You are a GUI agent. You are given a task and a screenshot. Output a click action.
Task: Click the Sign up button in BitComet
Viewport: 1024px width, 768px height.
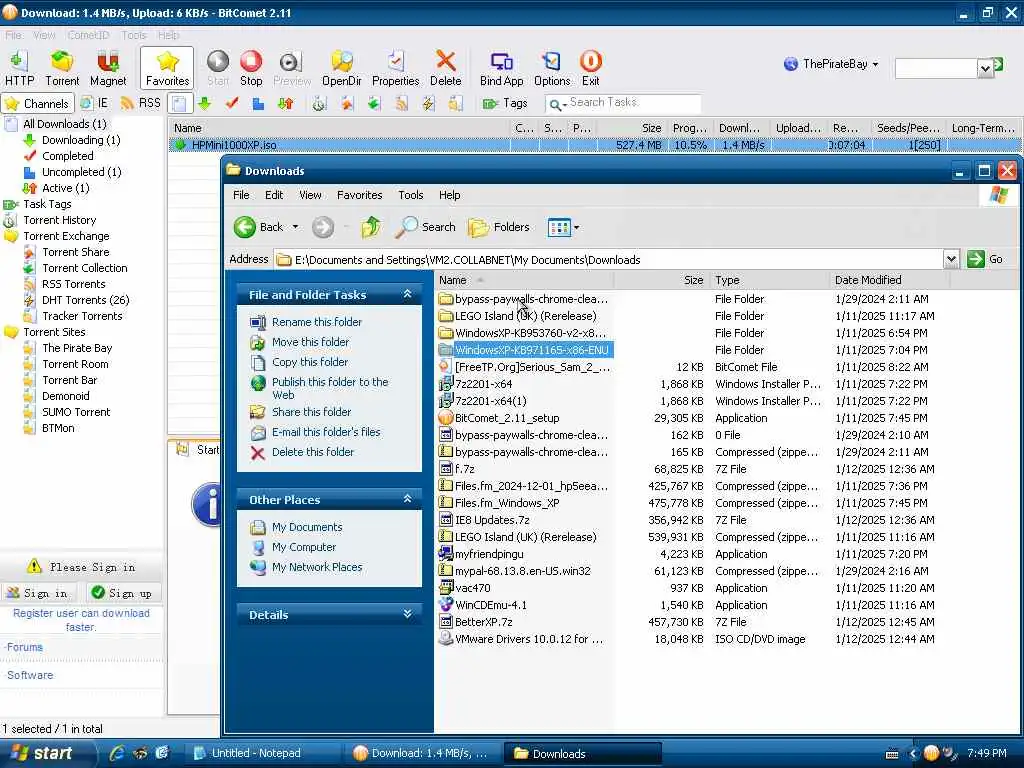pyautogui.click(x=122, y=593)
